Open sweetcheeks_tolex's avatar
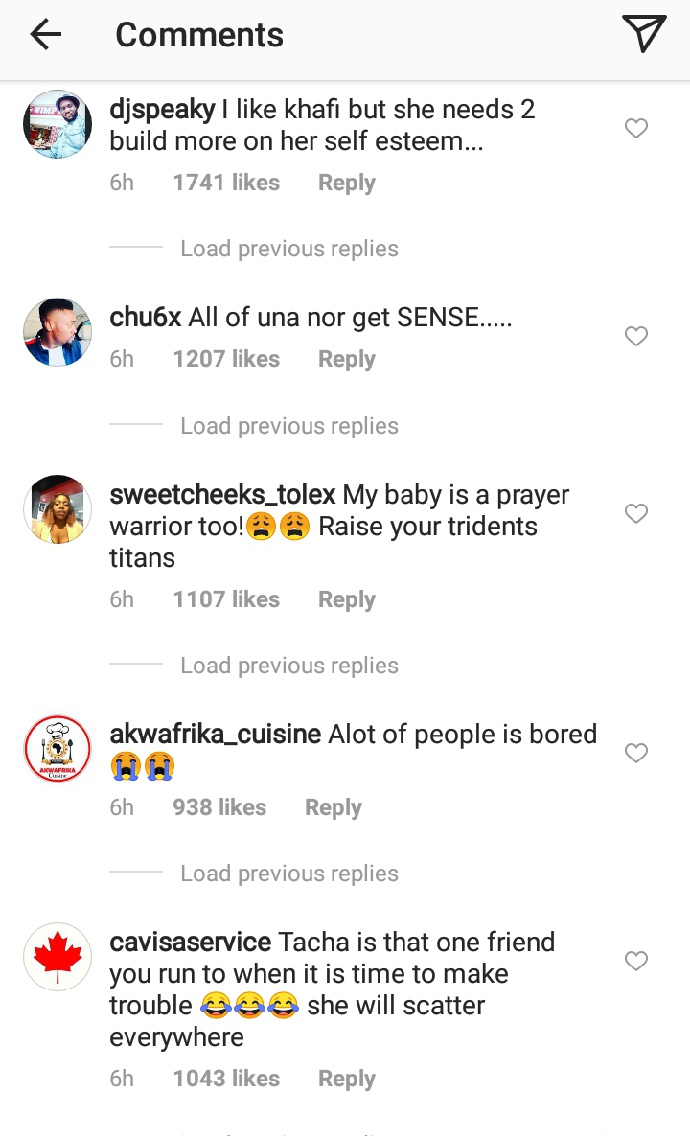This screenshot has height=1136, width=690. 58,509
